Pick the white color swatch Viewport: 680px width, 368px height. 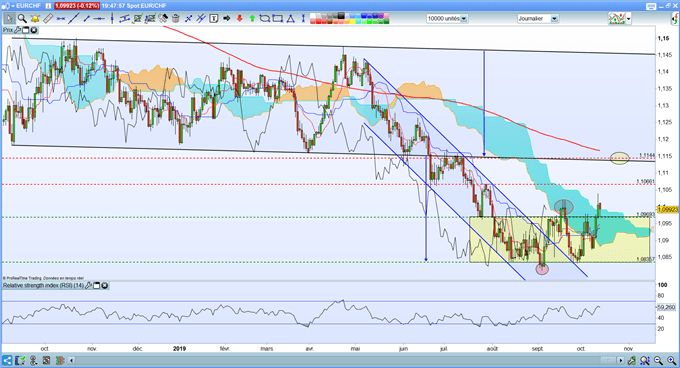click(313, 16)
